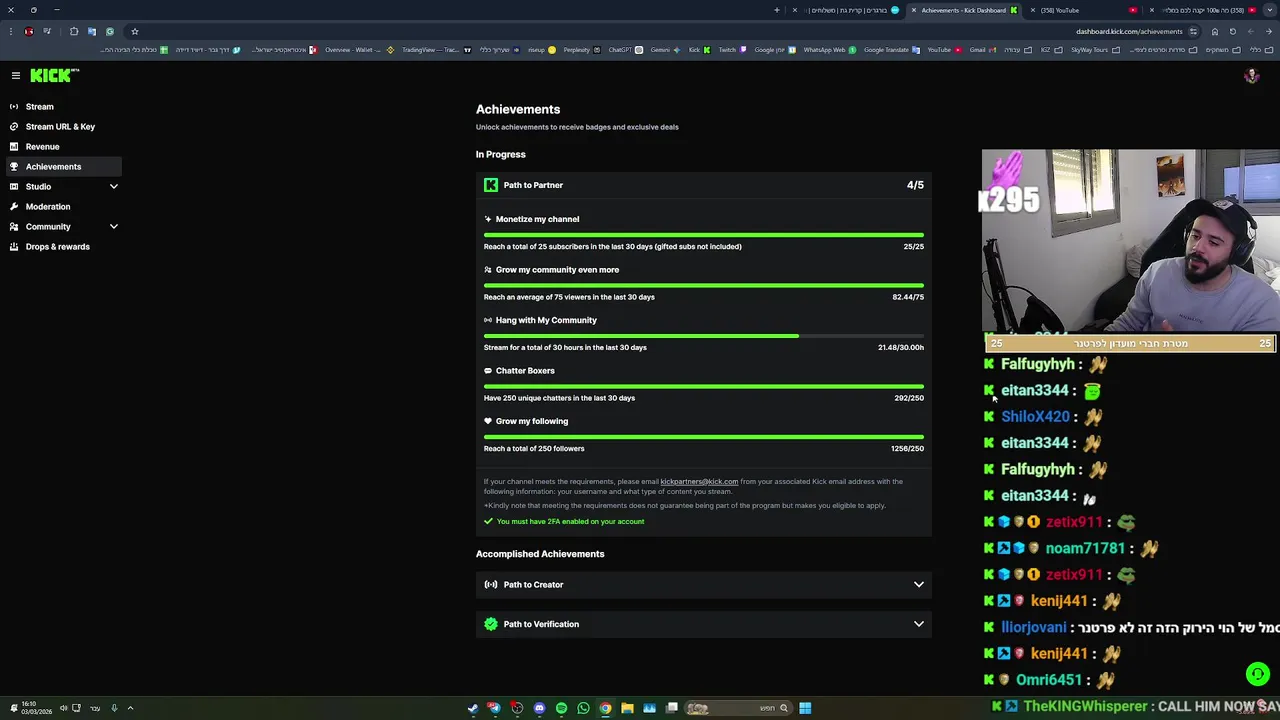Image resolution: width=1280 pixels, height=720 pixels.
Task: Click the taskbar volume icon
Action: coord(63,708)
